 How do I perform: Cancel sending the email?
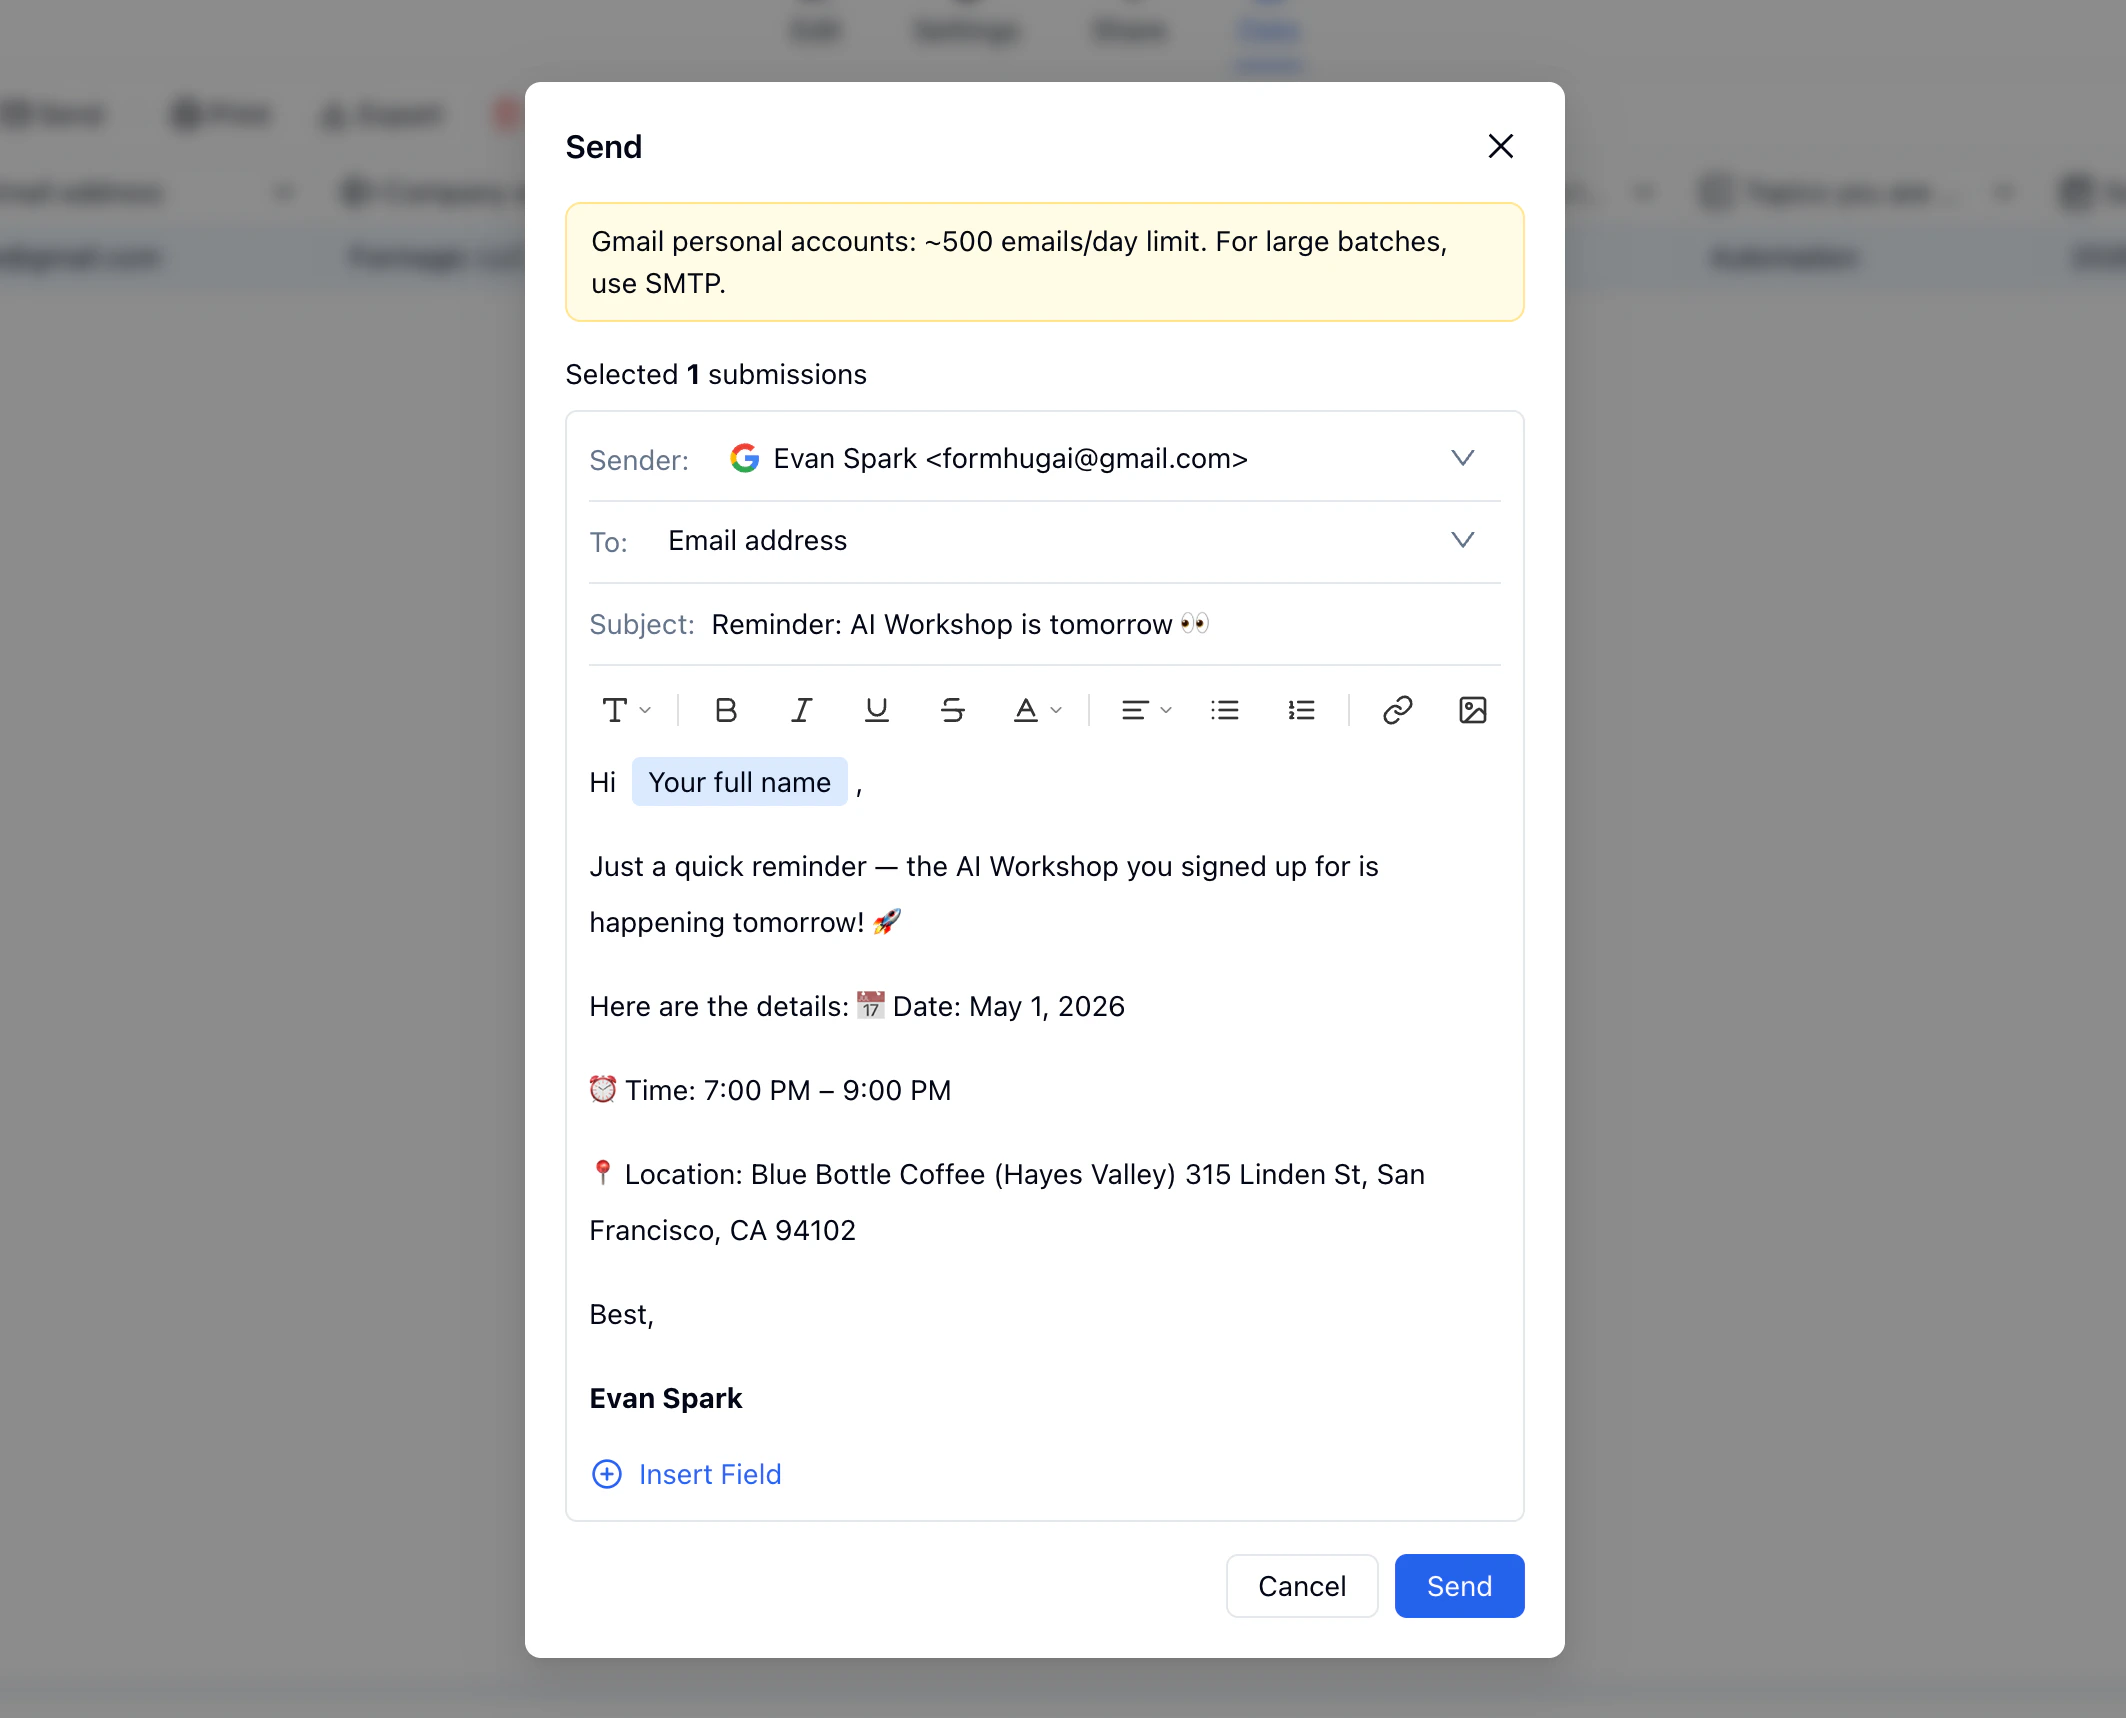[x=1301, y=1586]
